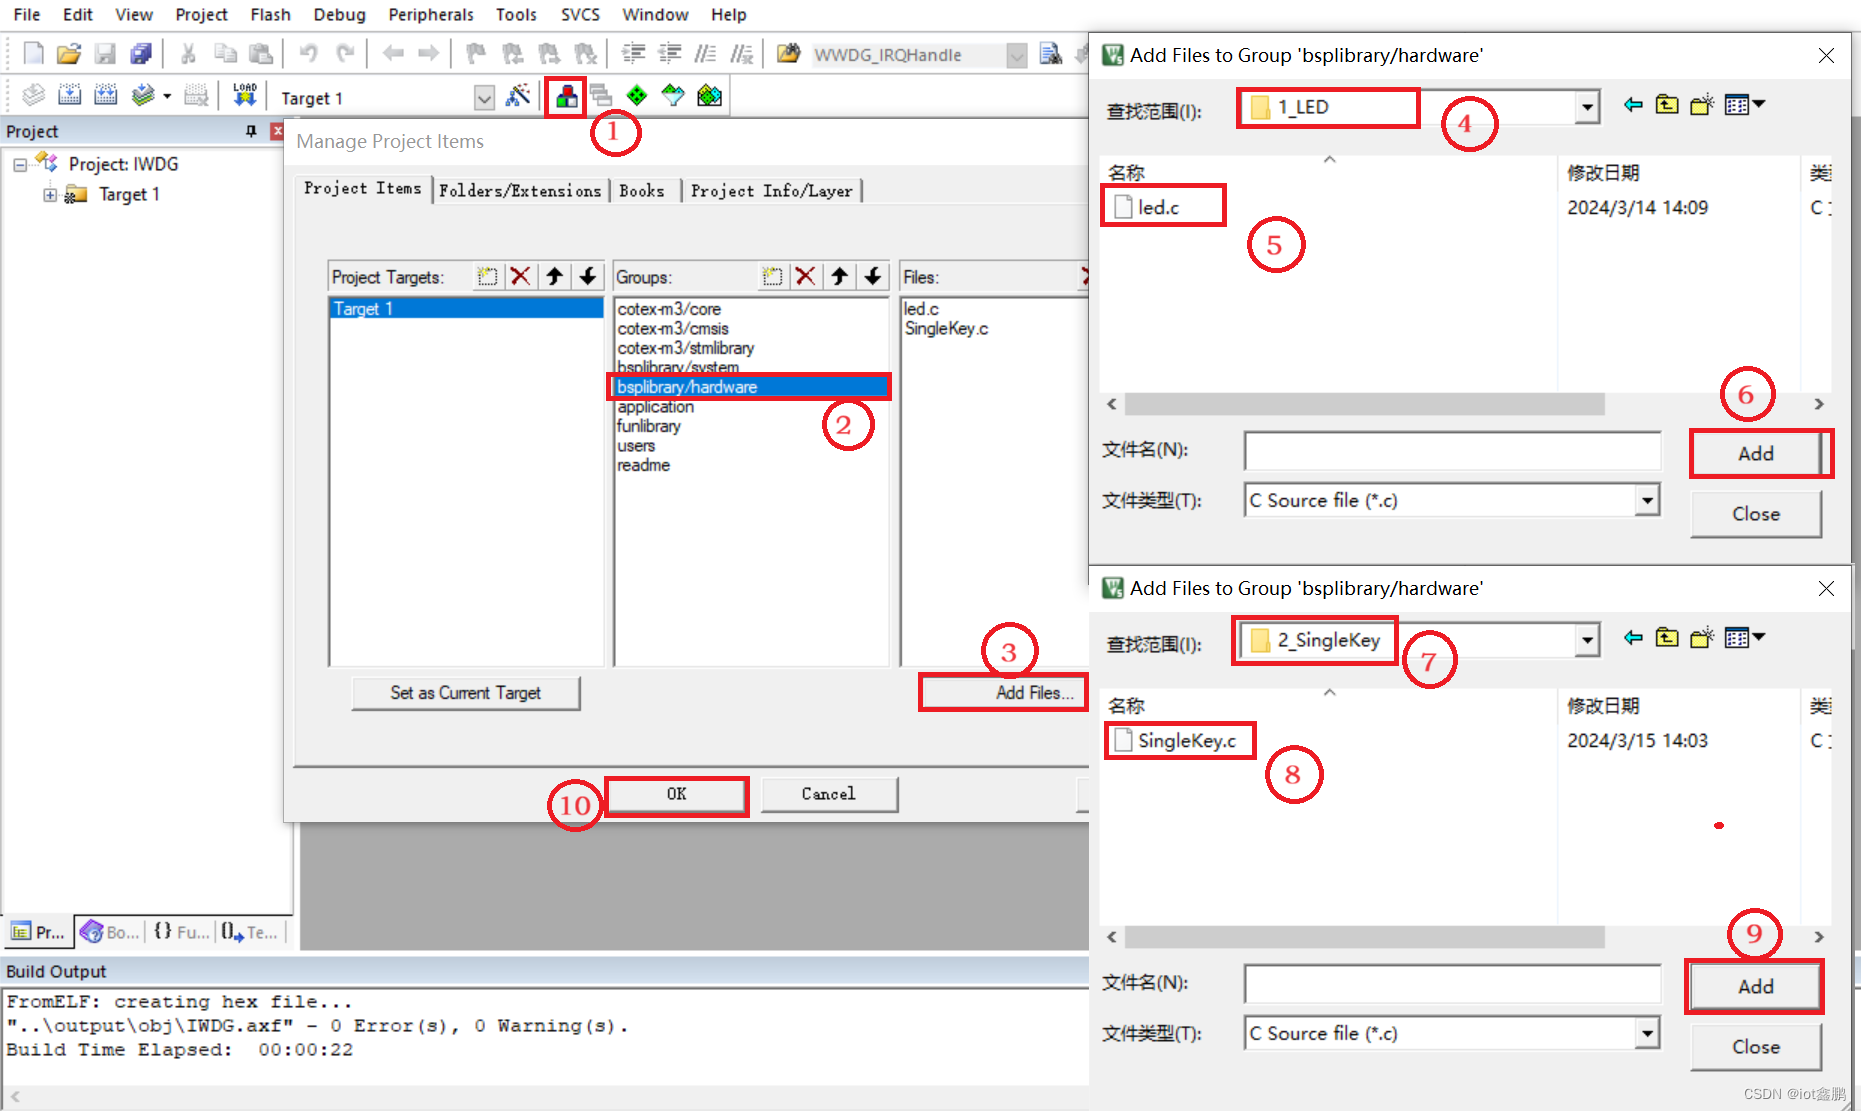Image resolution: width=1861 pixels, height=1111 pixels.
Task: Click the Undo arrow icon
Action: pos(309,54)
